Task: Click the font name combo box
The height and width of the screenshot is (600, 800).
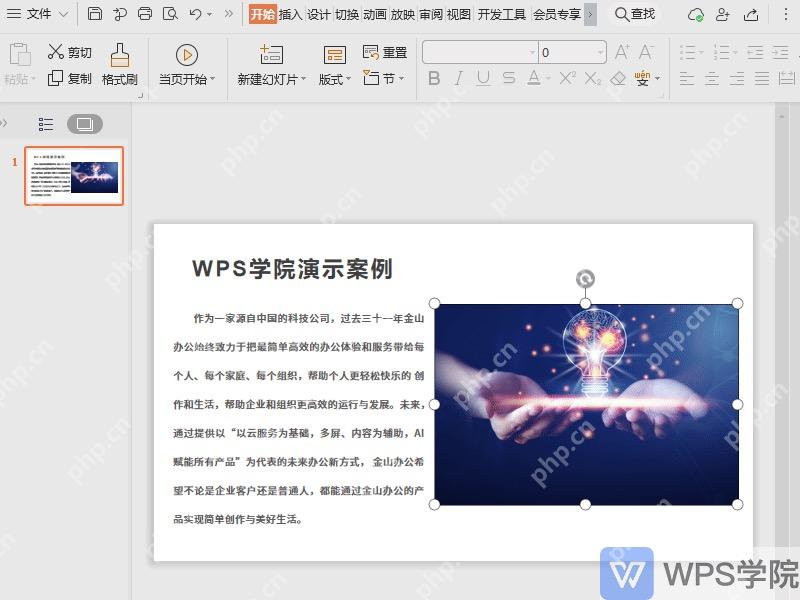Action: point(480,52)
